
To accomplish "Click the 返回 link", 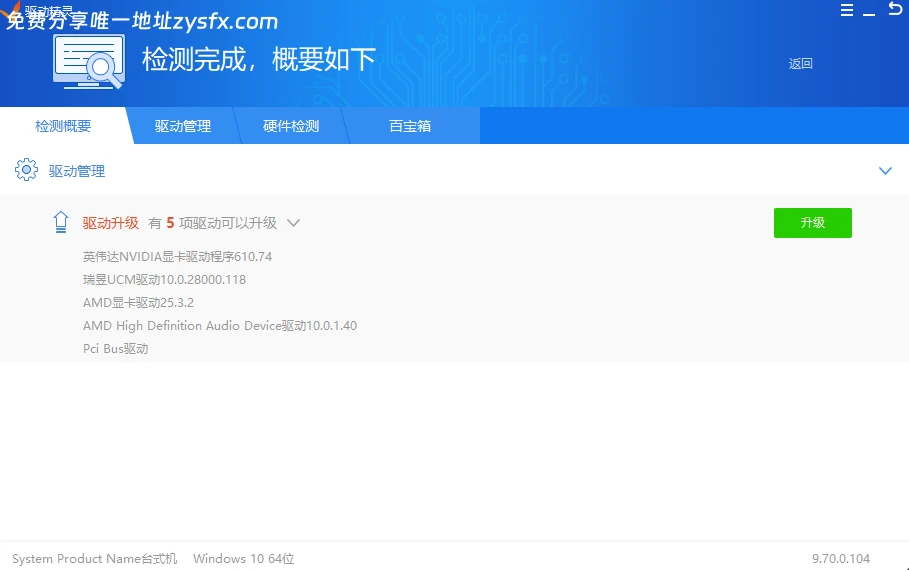I will (801, 64).
